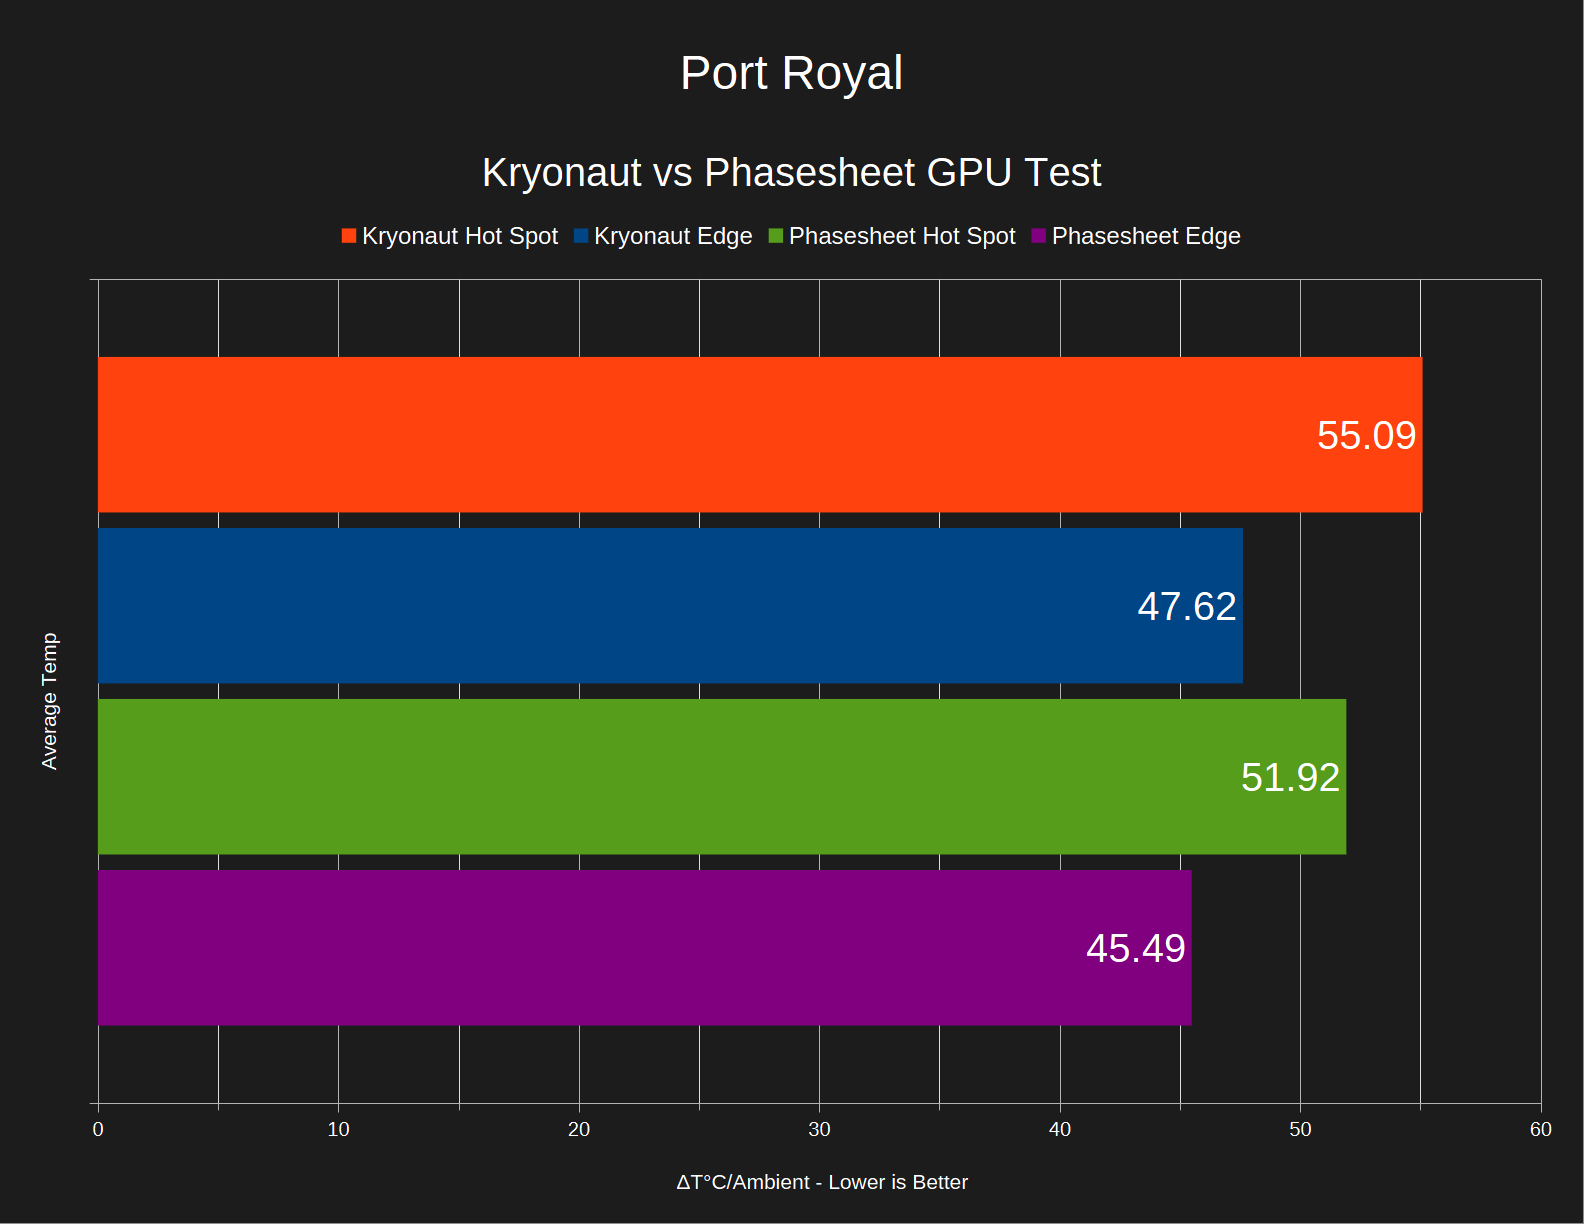The height and width of the screenshot is (1224, 1584).
Task: Click the purple bar valued 45.49
Action: coord(645,948)
